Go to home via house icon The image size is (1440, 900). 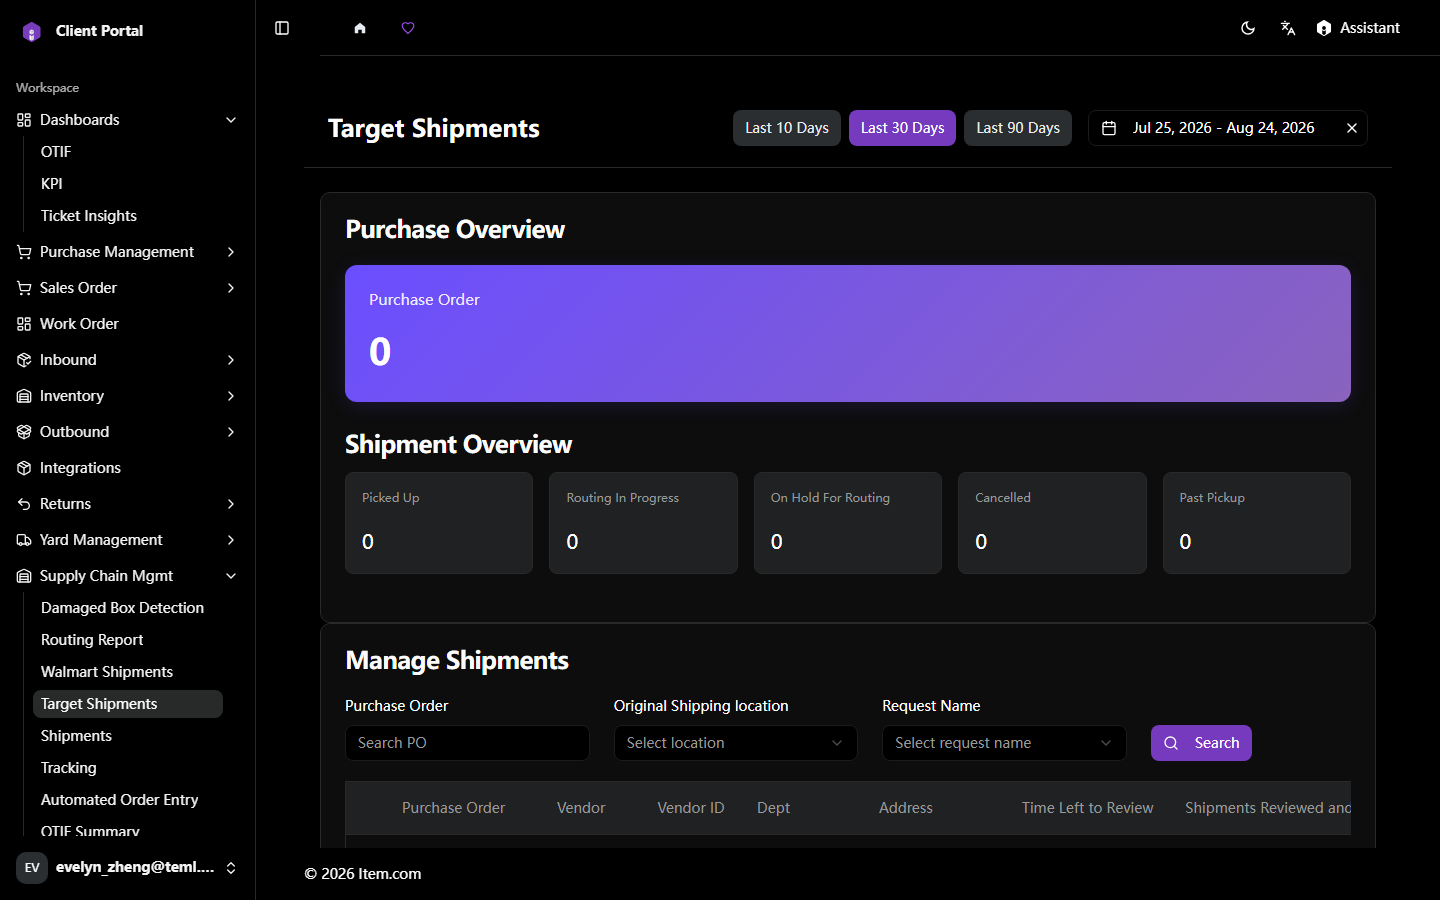pos(360,28)
